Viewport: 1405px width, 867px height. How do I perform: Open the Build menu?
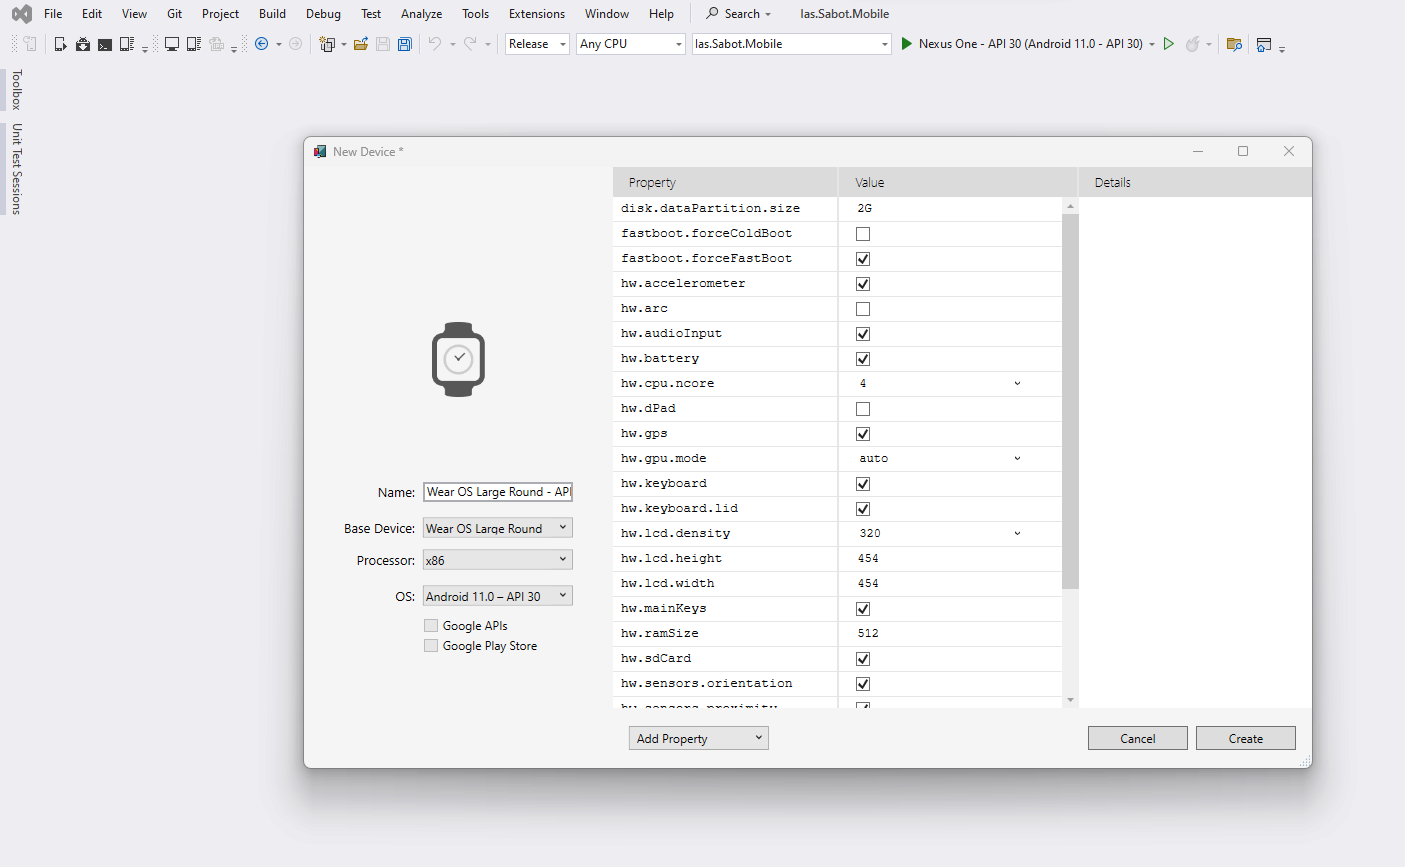pos(272,14)
